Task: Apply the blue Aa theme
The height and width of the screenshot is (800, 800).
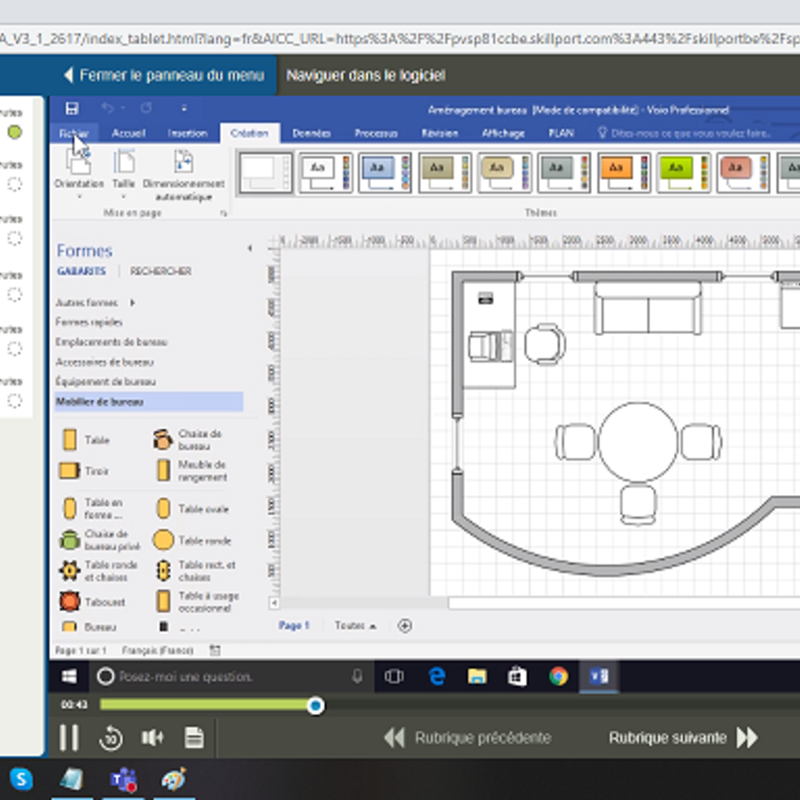Action: (x=385, y=173)
